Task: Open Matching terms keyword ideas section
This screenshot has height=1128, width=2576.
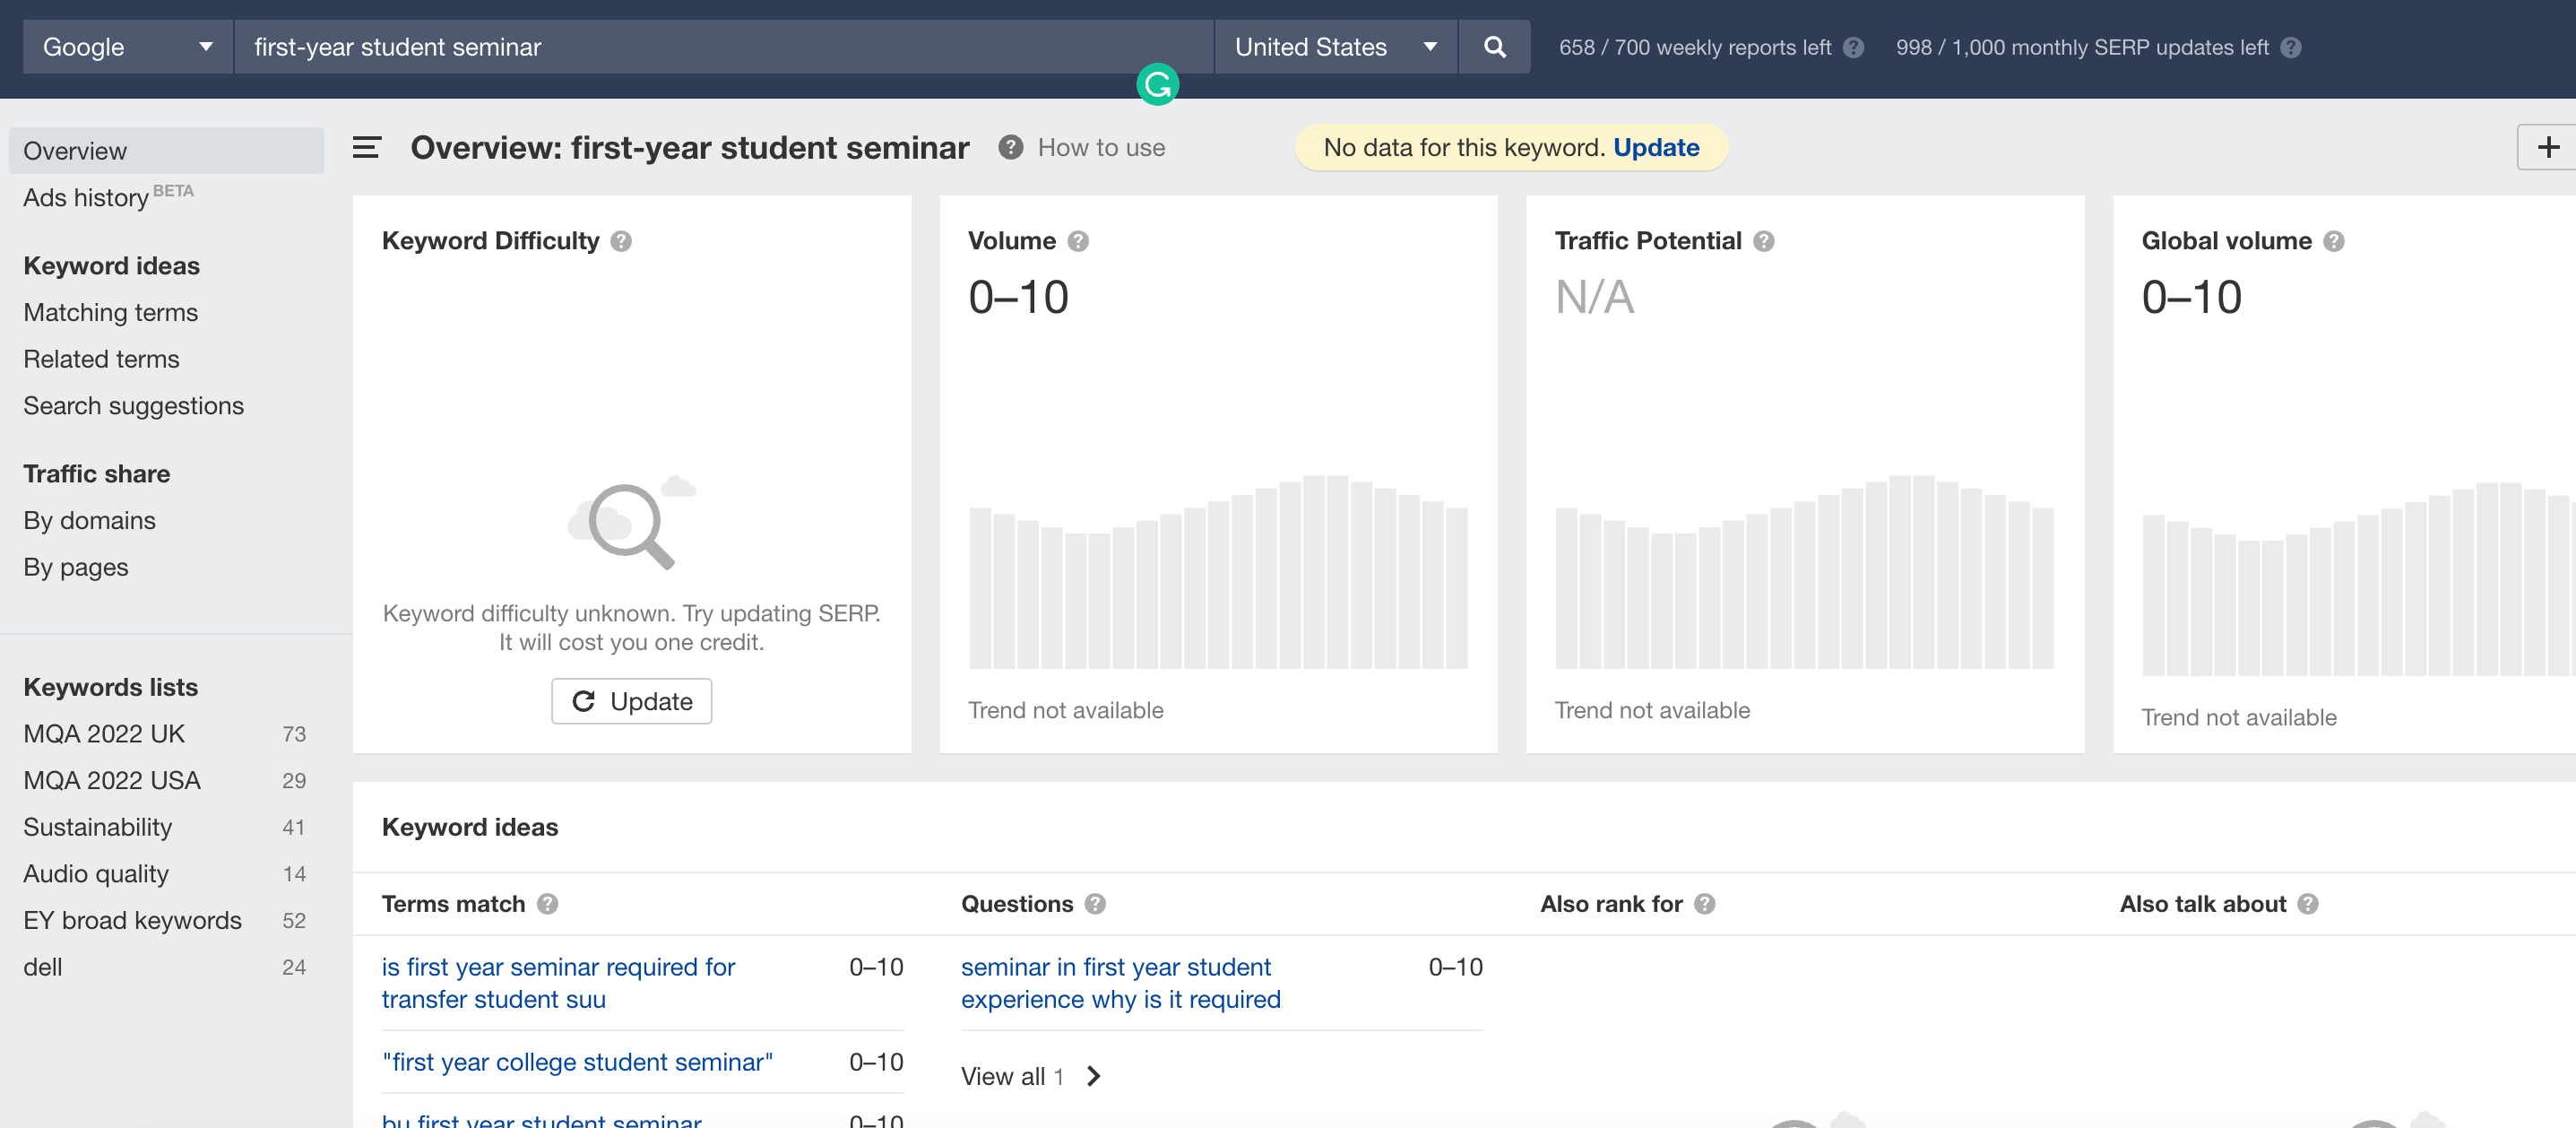Action: click(110, 311)
